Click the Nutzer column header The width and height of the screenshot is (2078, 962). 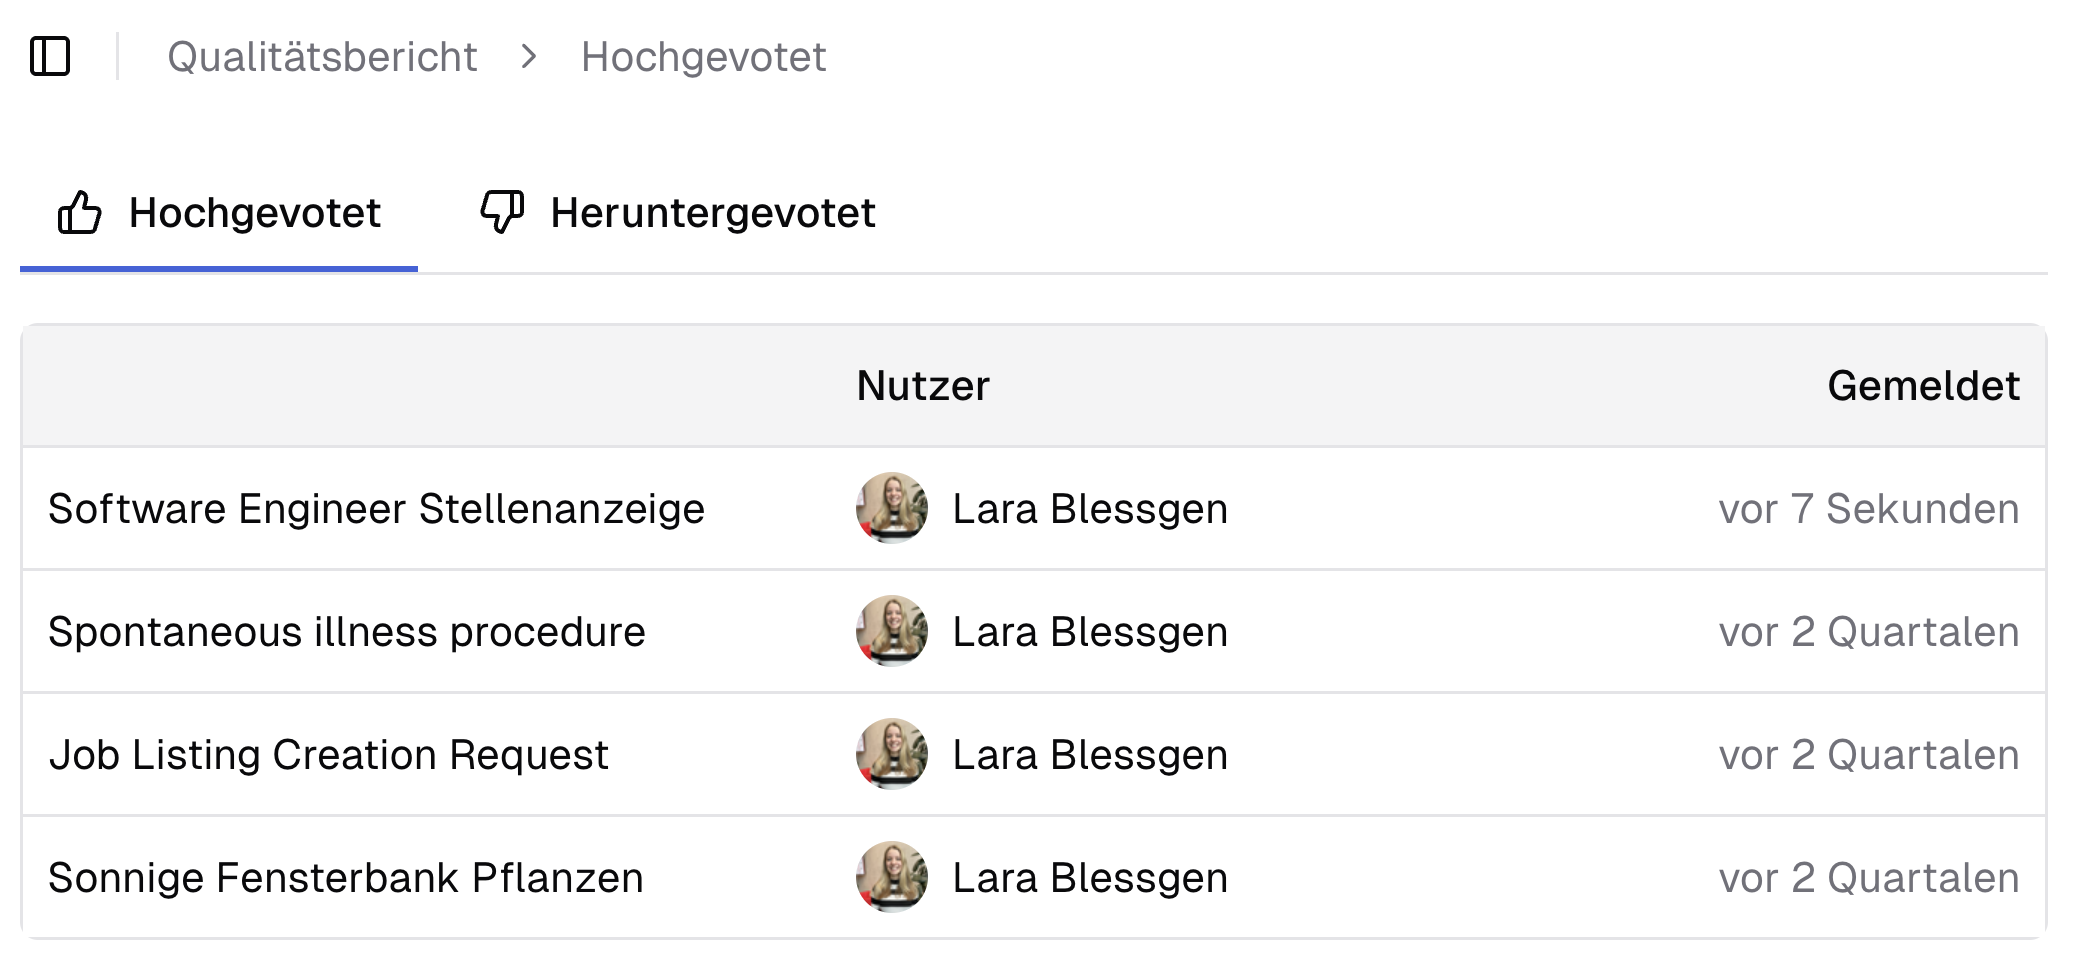923,385
